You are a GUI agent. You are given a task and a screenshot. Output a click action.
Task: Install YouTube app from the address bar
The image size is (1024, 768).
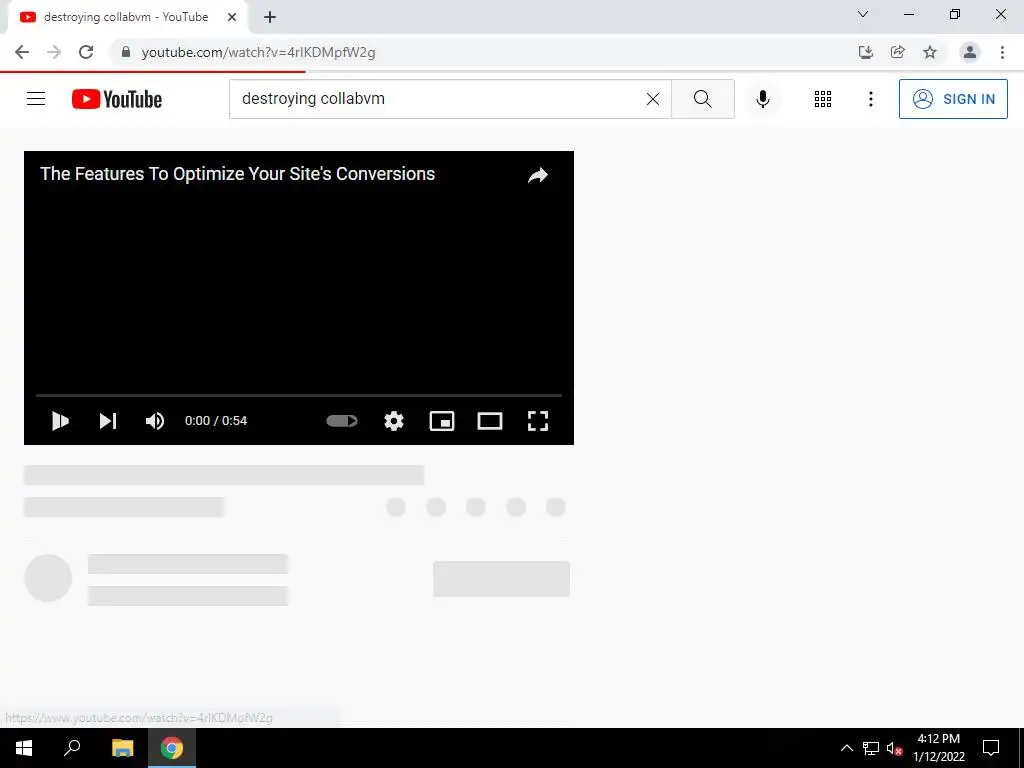tap(866, 52)
